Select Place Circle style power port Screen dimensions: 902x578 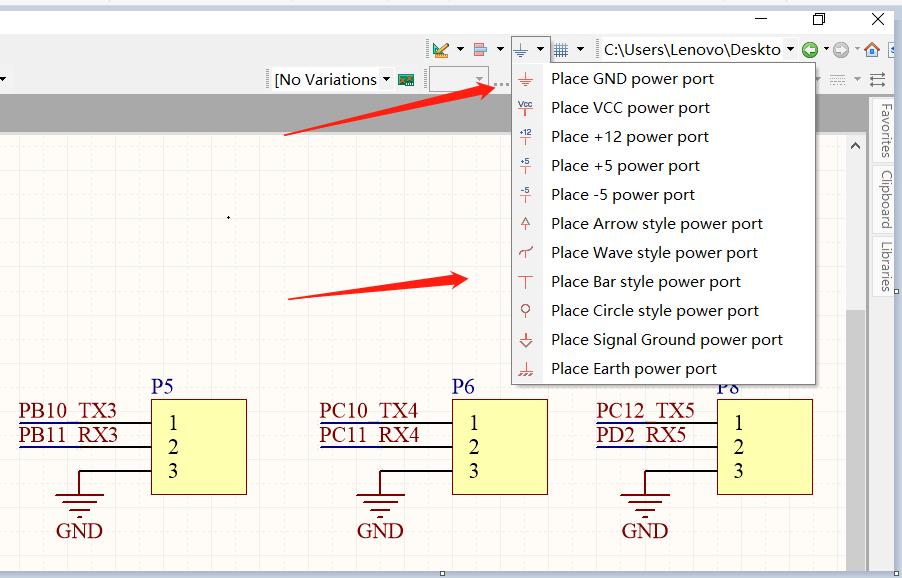[x=663, y=311]
